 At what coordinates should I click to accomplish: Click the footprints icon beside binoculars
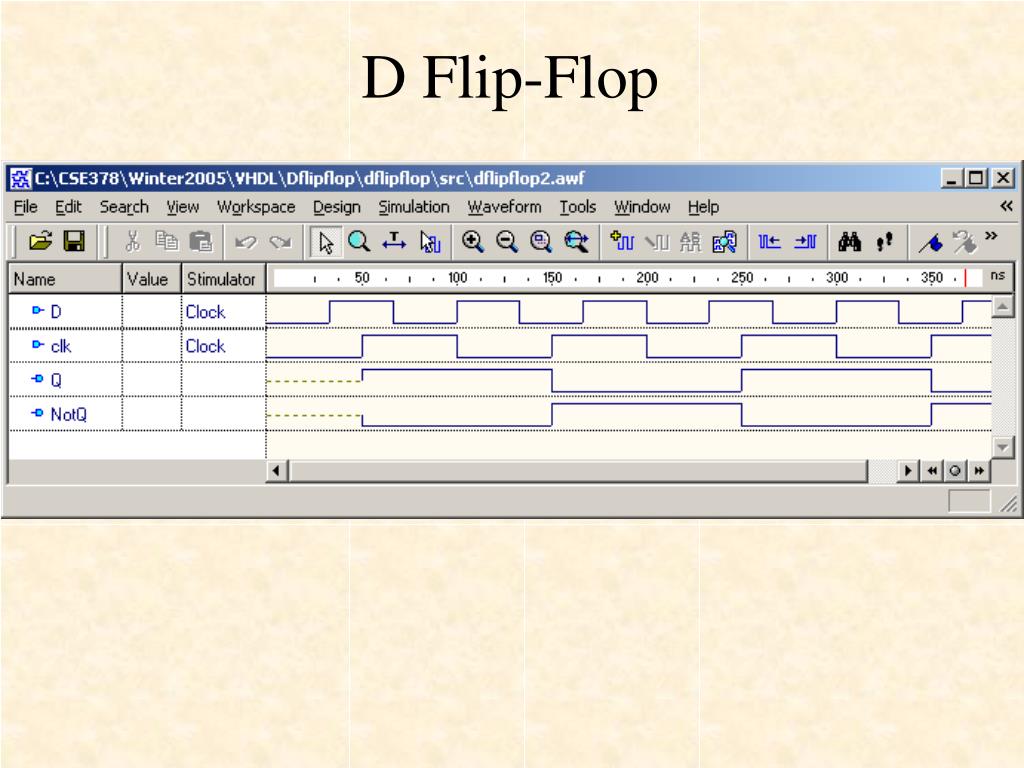884,242
